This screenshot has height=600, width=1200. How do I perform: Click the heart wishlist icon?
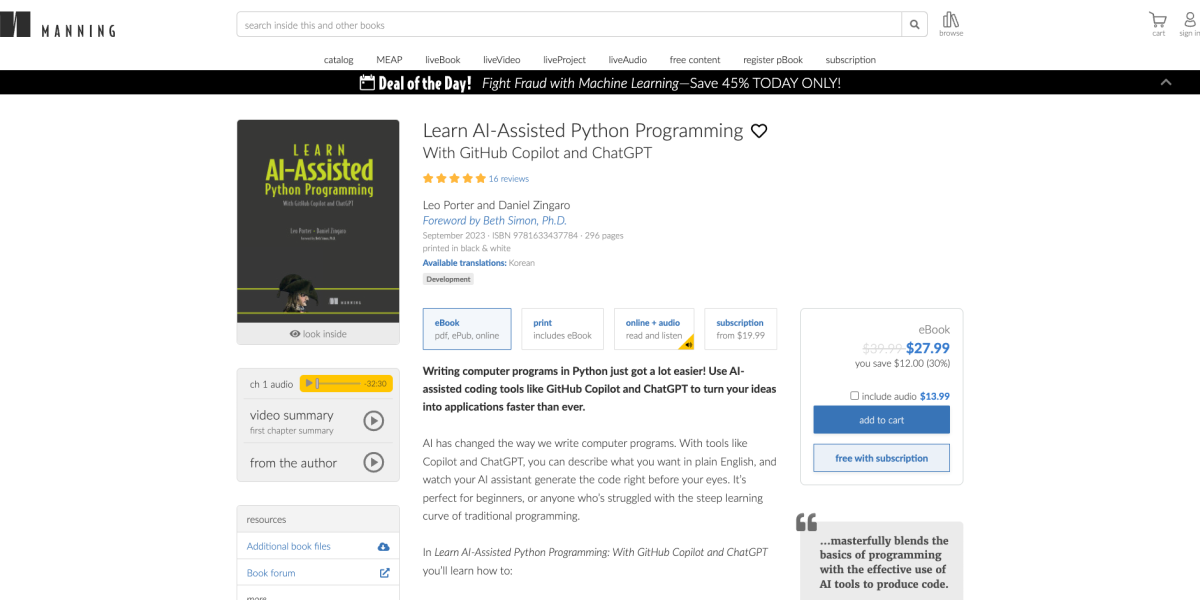click(x=759, y=131)
